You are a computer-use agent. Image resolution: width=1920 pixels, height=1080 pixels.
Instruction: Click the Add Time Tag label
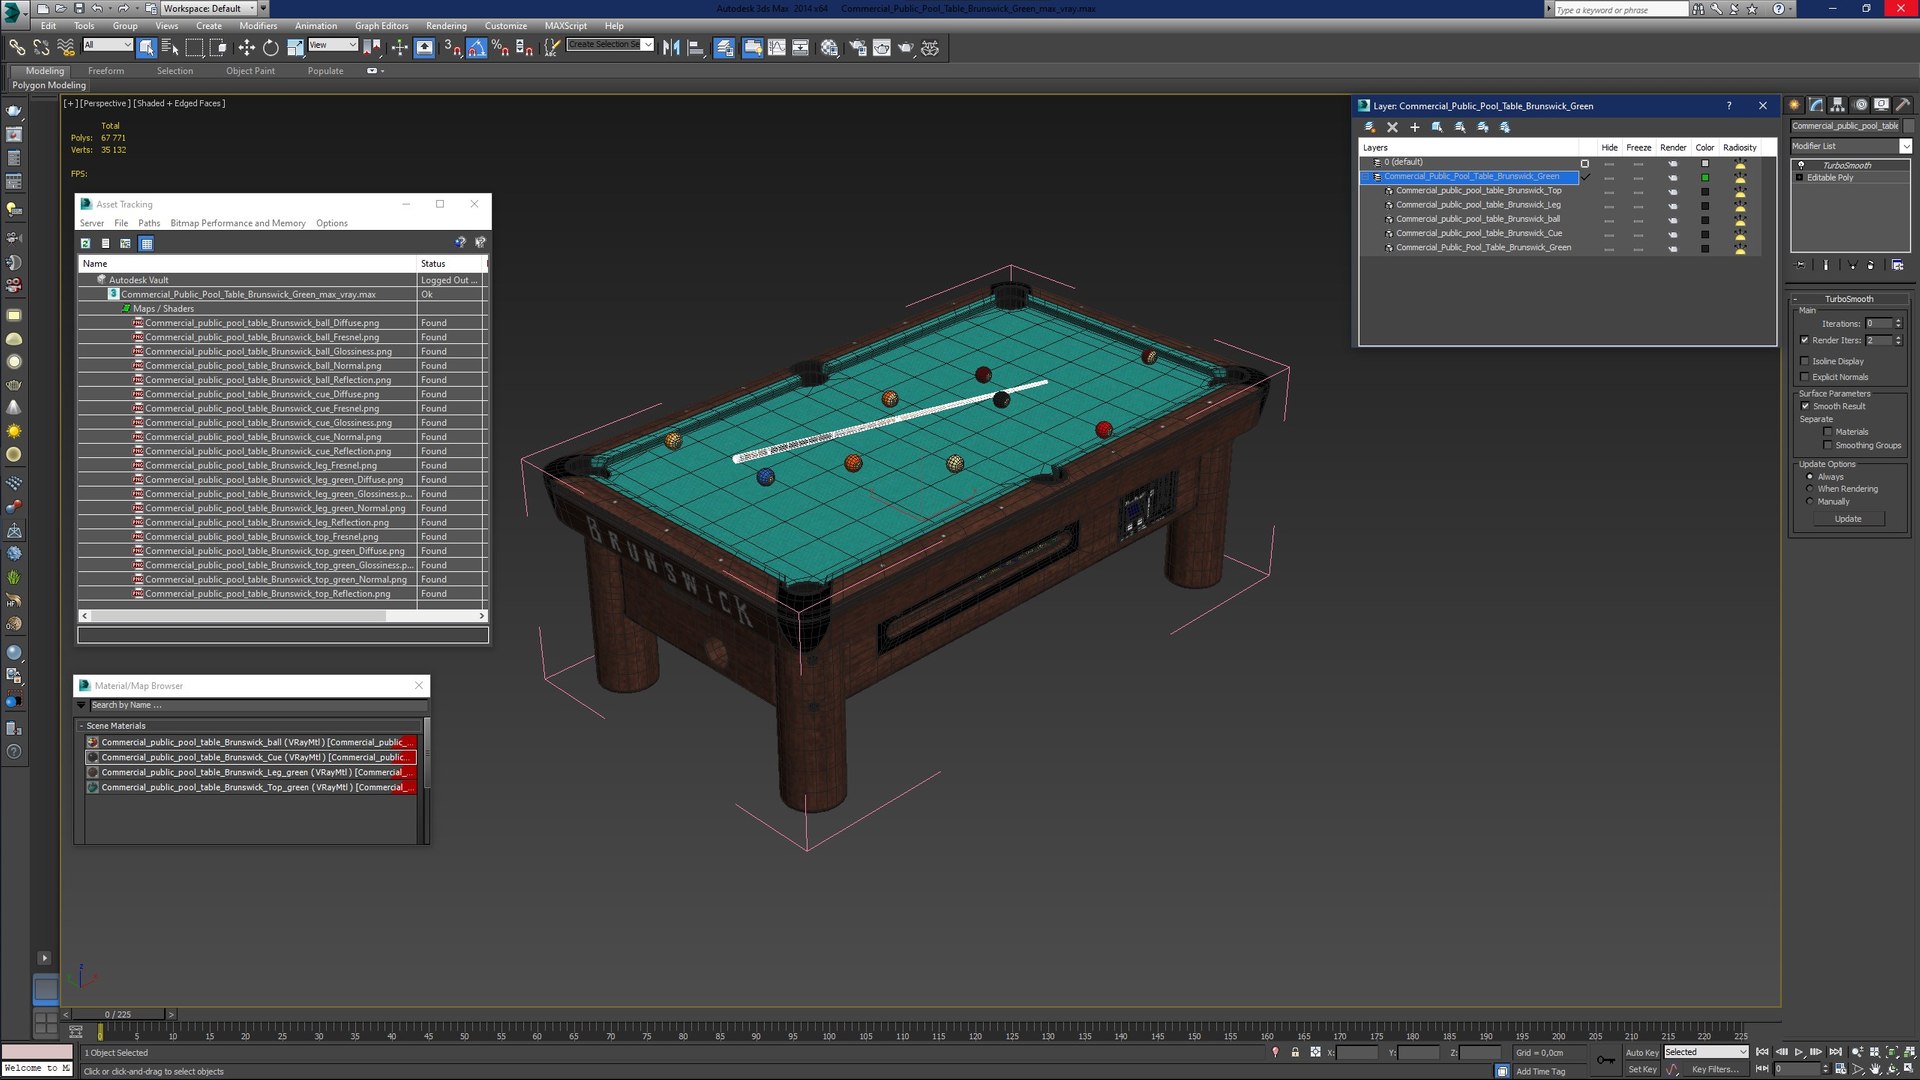tap(1540, 1071)
